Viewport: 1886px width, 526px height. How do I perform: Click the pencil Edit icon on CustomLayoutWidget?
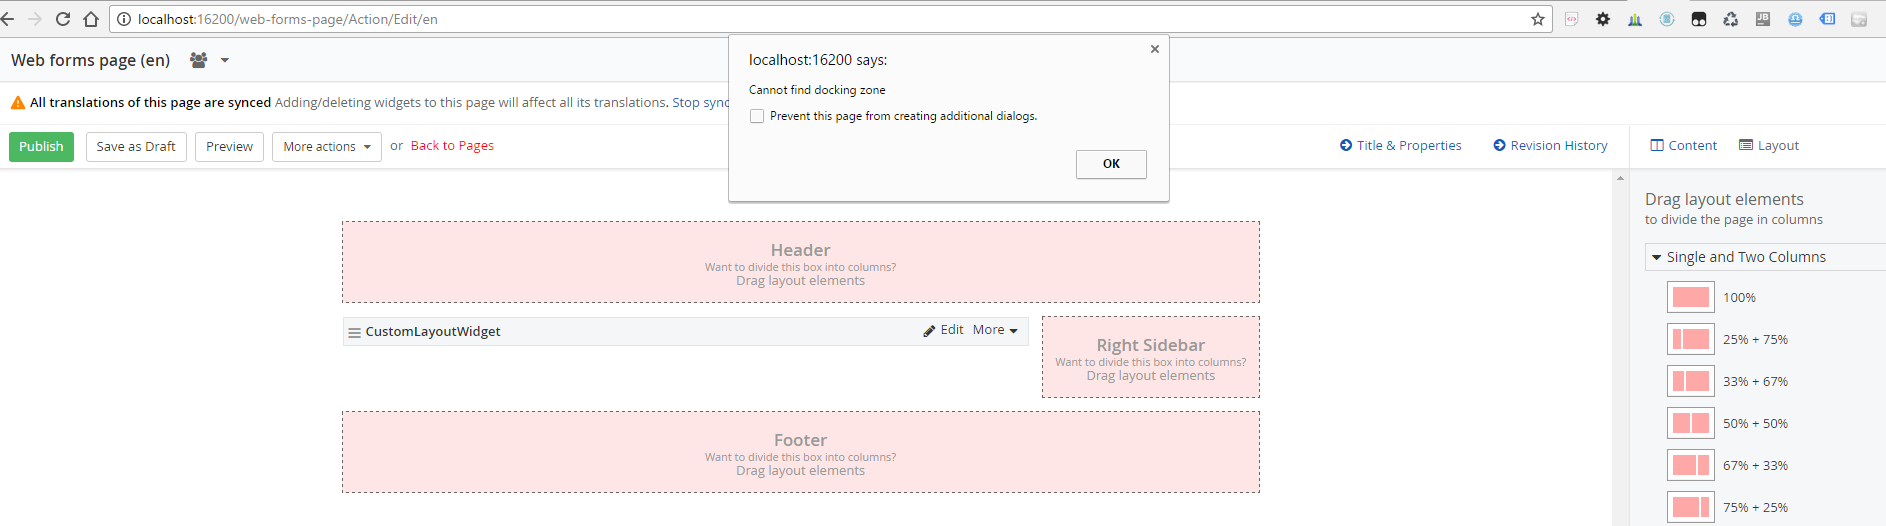tap(930, 330)
